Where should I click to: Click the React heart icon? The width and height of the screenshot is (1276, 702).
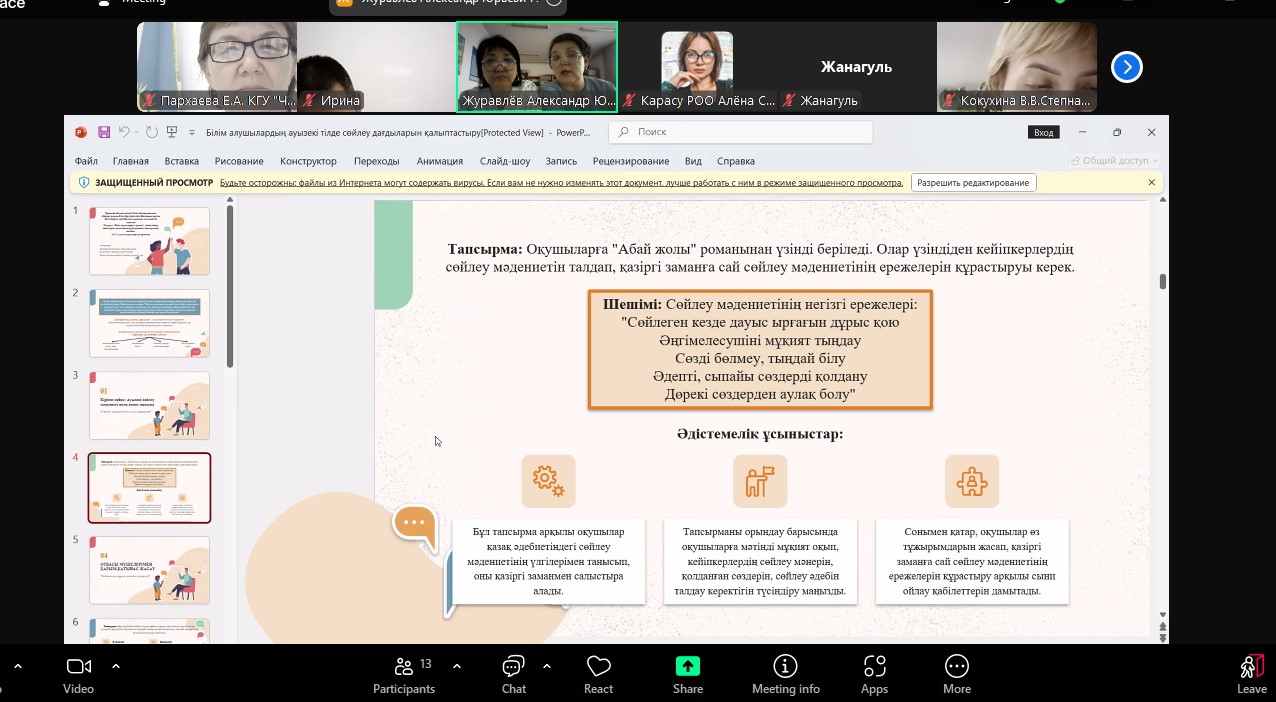(x=598, y=667)
